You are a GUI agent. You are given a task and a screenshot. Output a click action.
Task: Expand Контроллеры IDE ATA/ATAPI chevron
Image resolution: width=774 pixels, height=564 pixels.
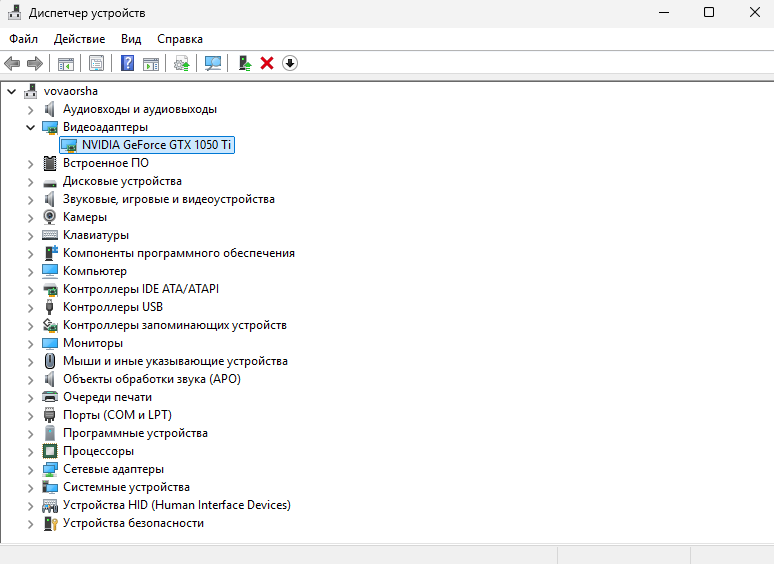point(31,290)
